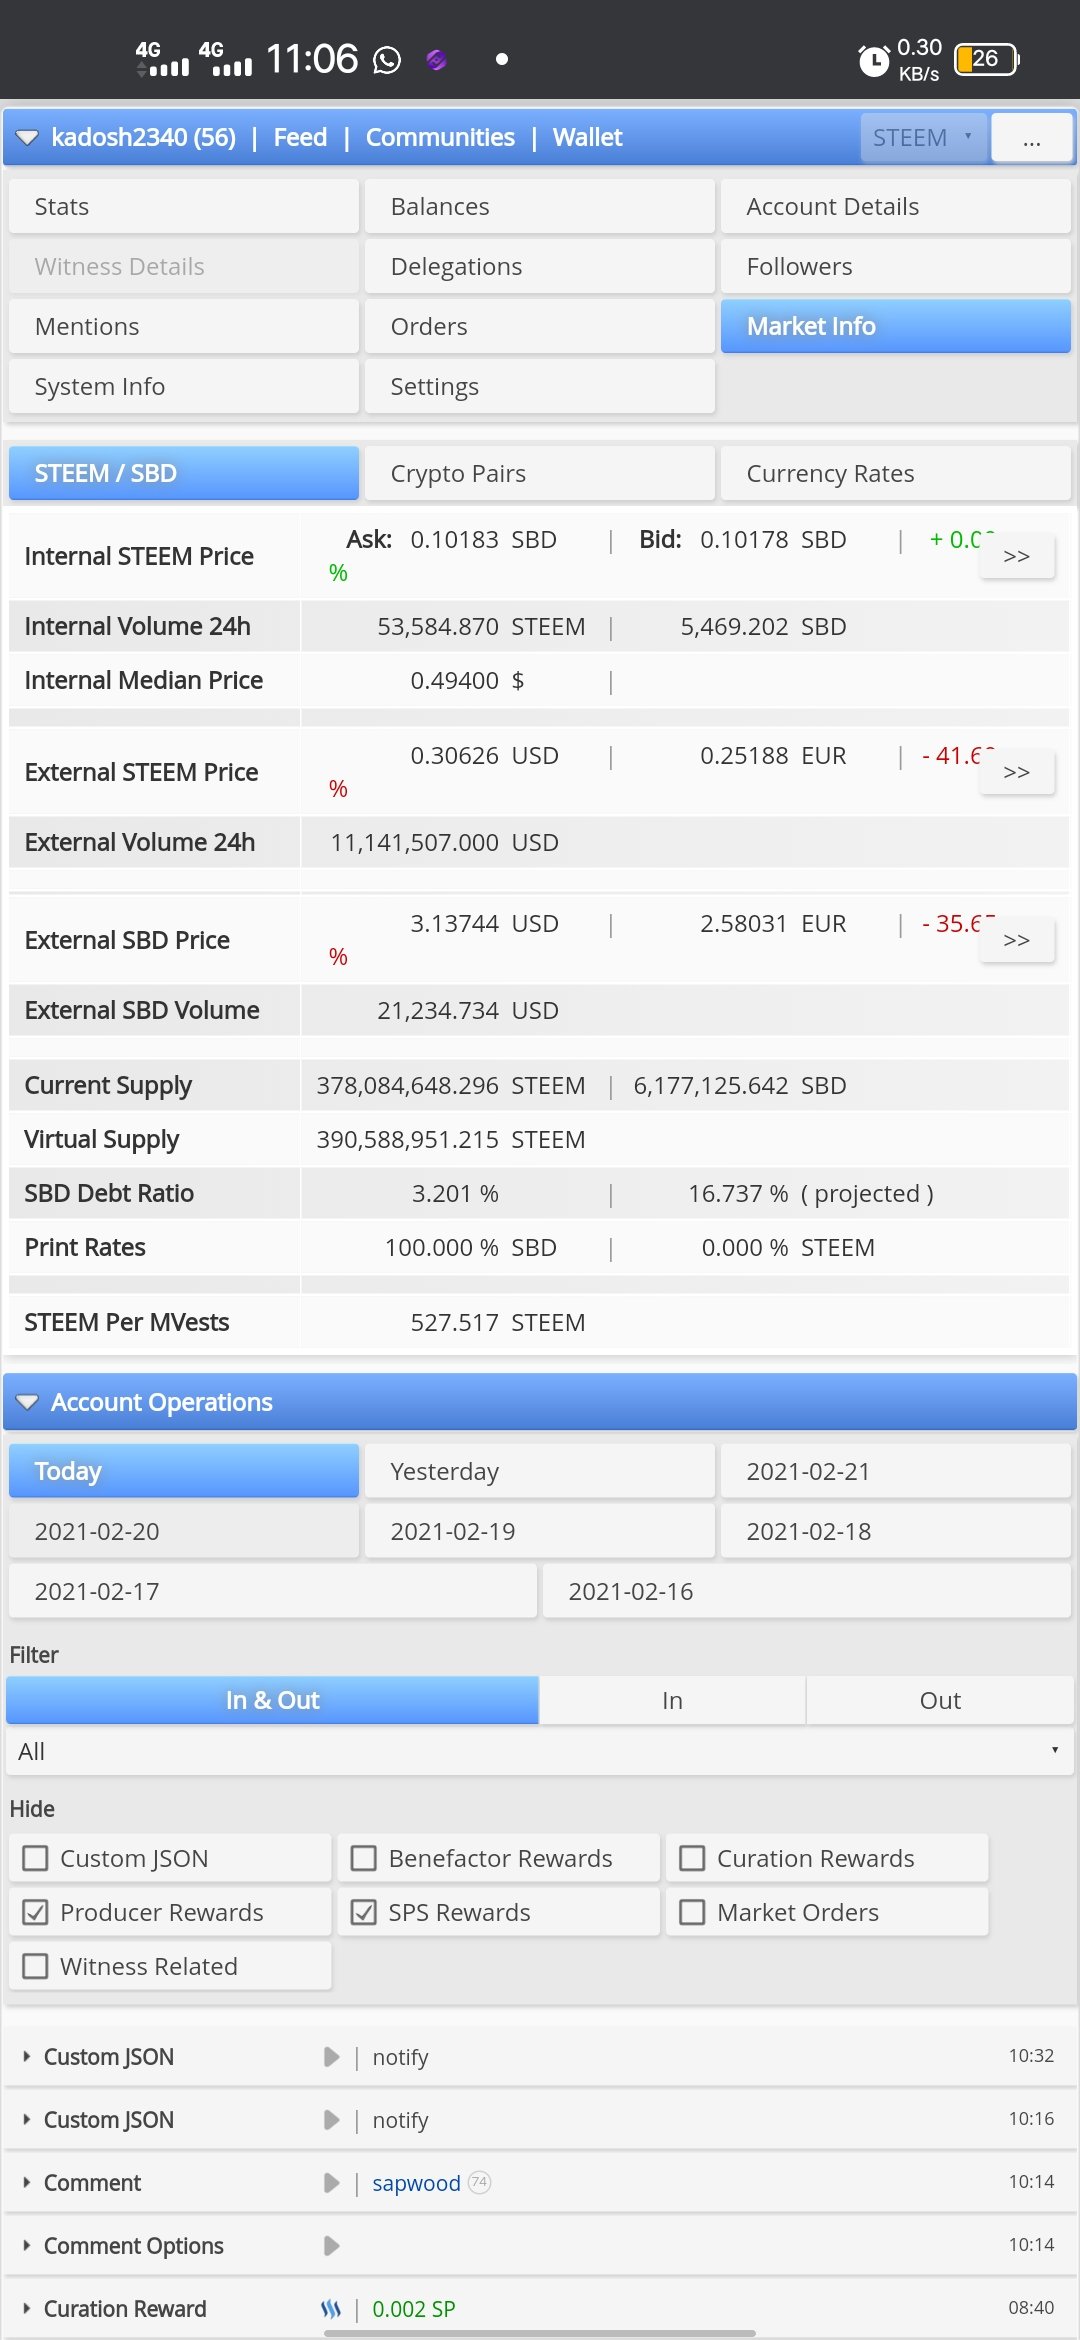Show operations for 2021-02-18

coord(896,1531)
